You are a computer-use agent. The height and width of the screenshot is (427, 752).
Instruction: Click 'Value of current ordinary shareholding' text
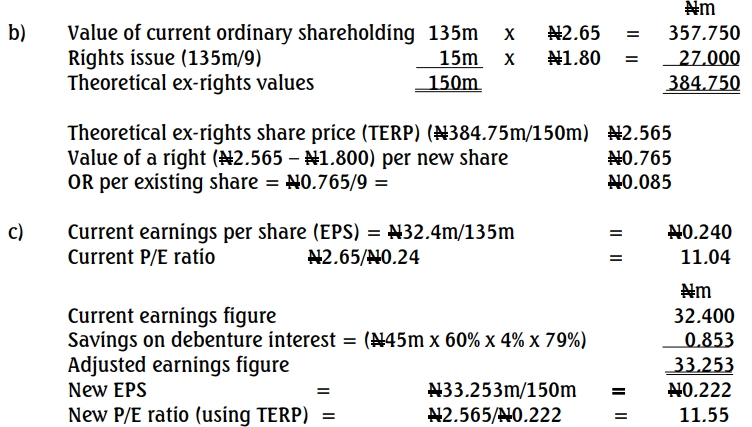240,33
